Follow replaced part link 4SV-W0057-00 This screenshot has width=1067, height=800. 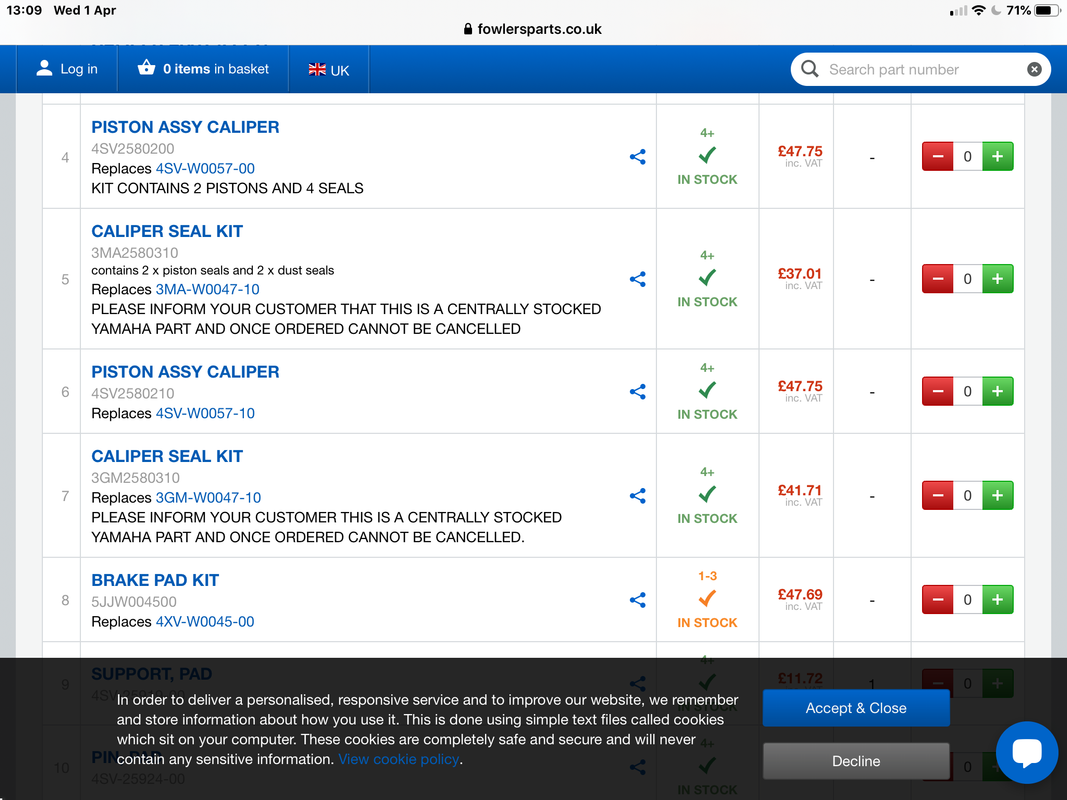pos(206,168)
